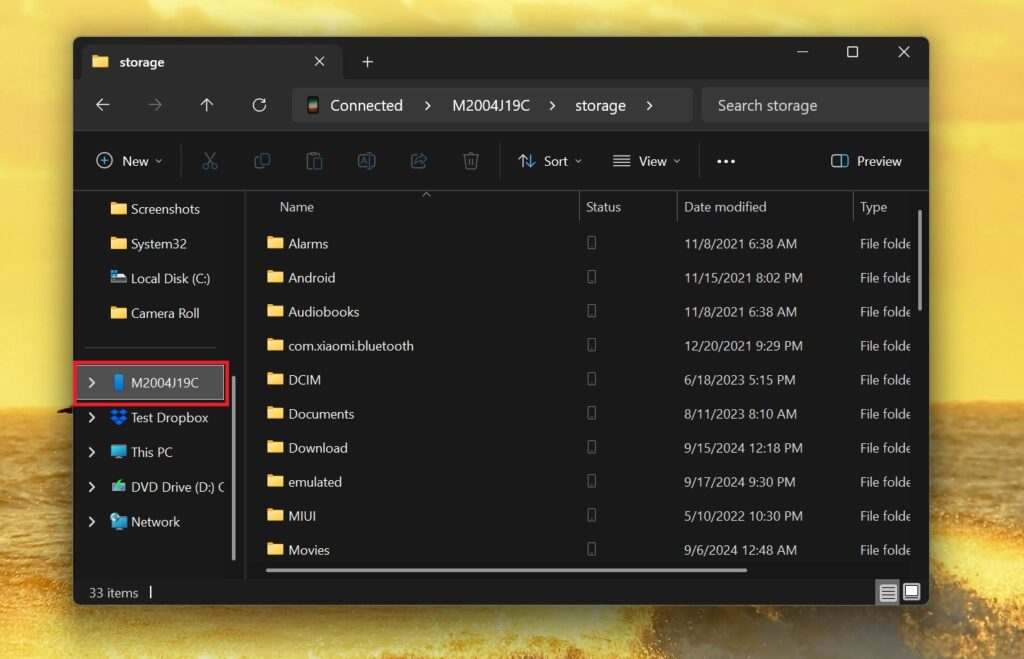
Task: Switch to details view using bottom-right toggle
Action: click(x=887, y=592)
